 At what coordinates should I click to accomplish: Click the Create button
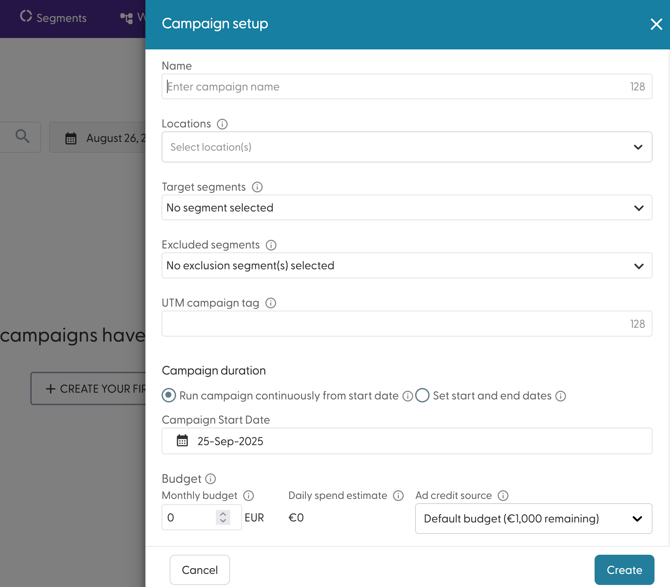pyautogui.click(x=624, y=570)
